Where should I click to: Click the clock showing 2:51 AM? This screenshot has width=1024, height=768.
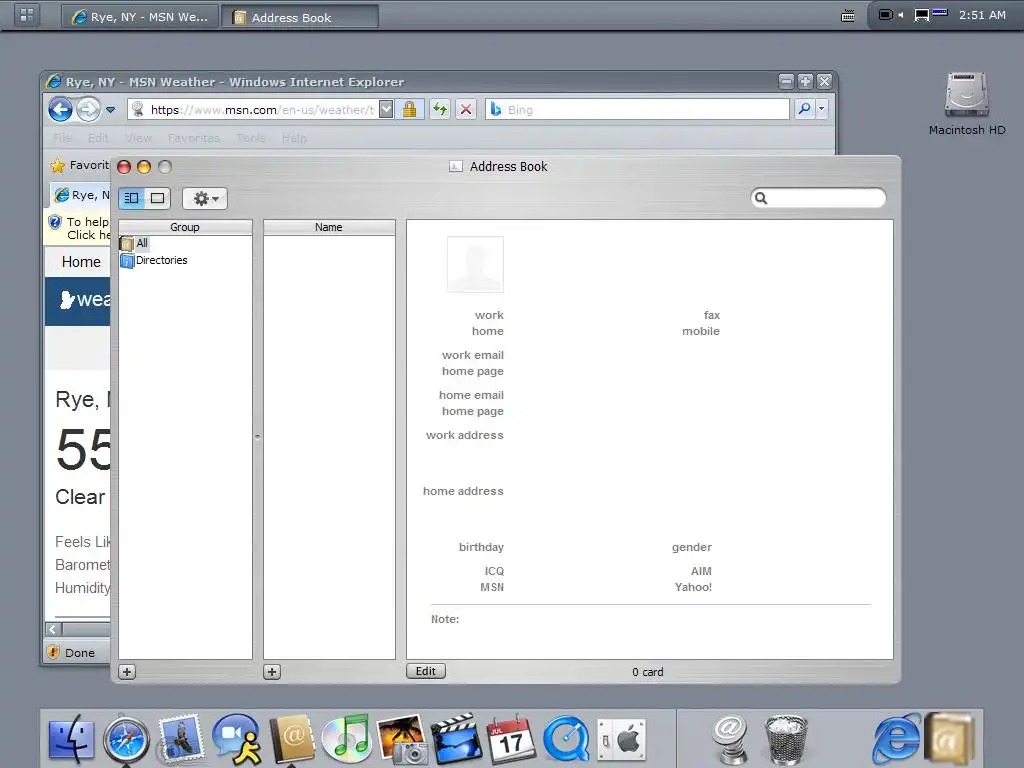coord(982,15)
